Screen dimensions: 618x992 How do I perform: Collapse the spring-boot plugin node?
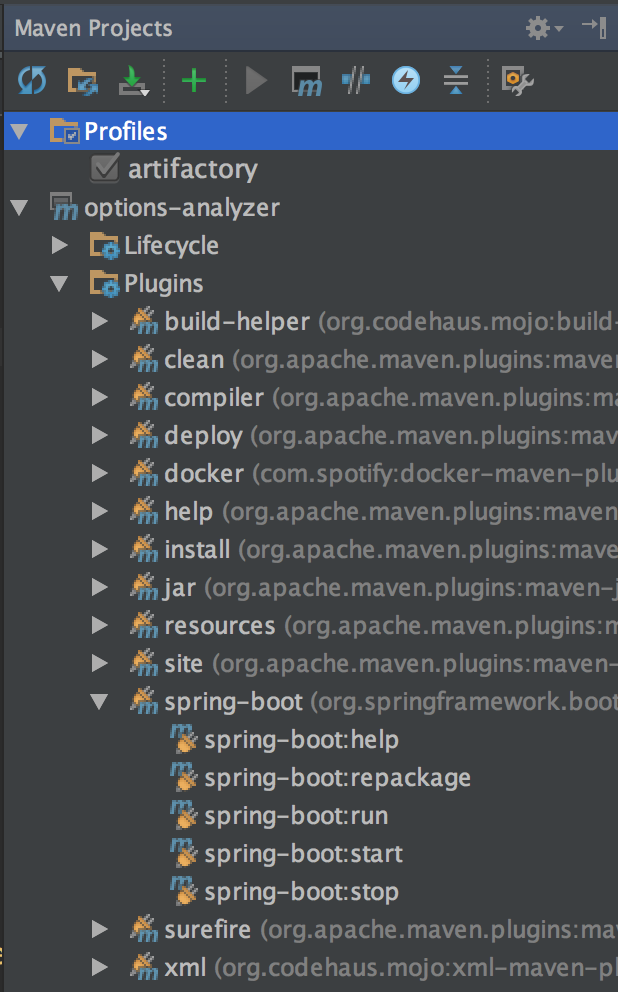tap(99, 702)
